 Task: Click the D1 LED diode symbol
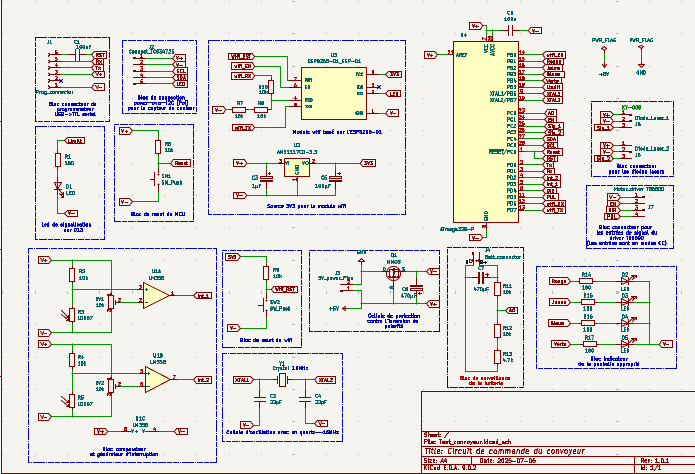tap(57, 186)
